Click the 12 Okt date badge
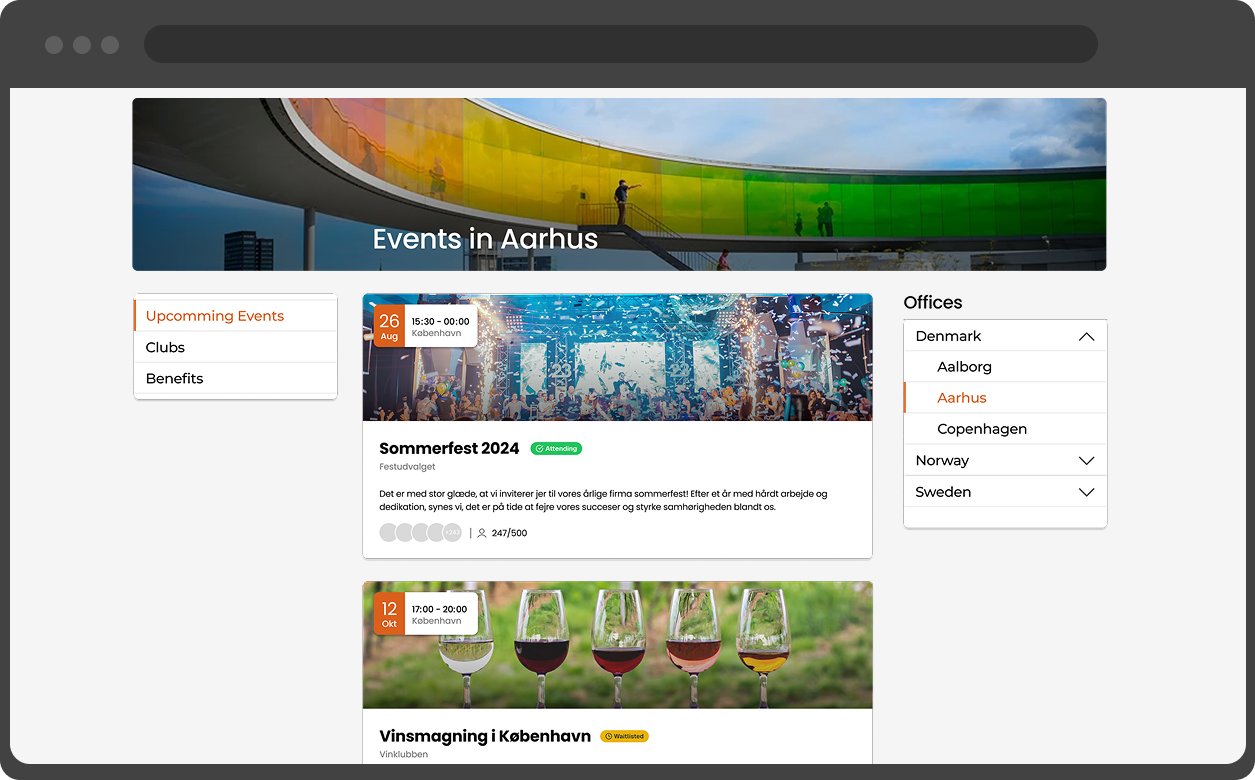The image size is (1255, 780). 389,614
